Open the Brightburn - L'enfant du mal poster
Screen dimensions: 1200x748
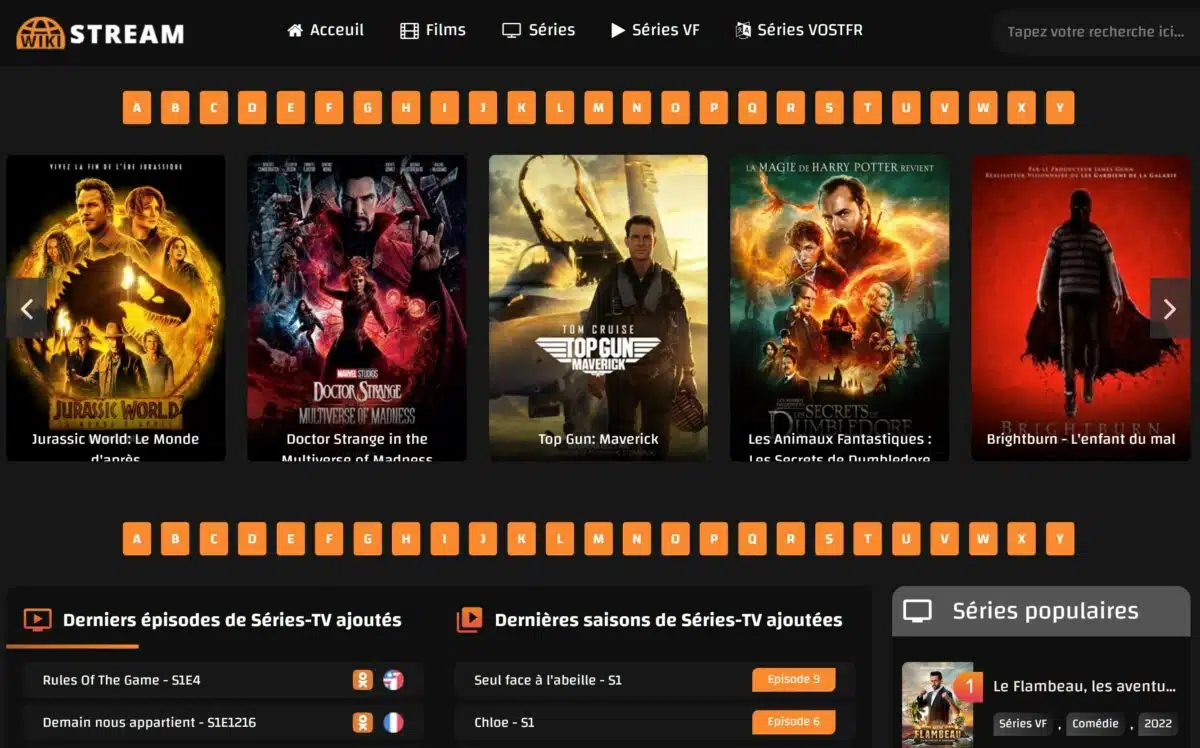coord(1080,308)
